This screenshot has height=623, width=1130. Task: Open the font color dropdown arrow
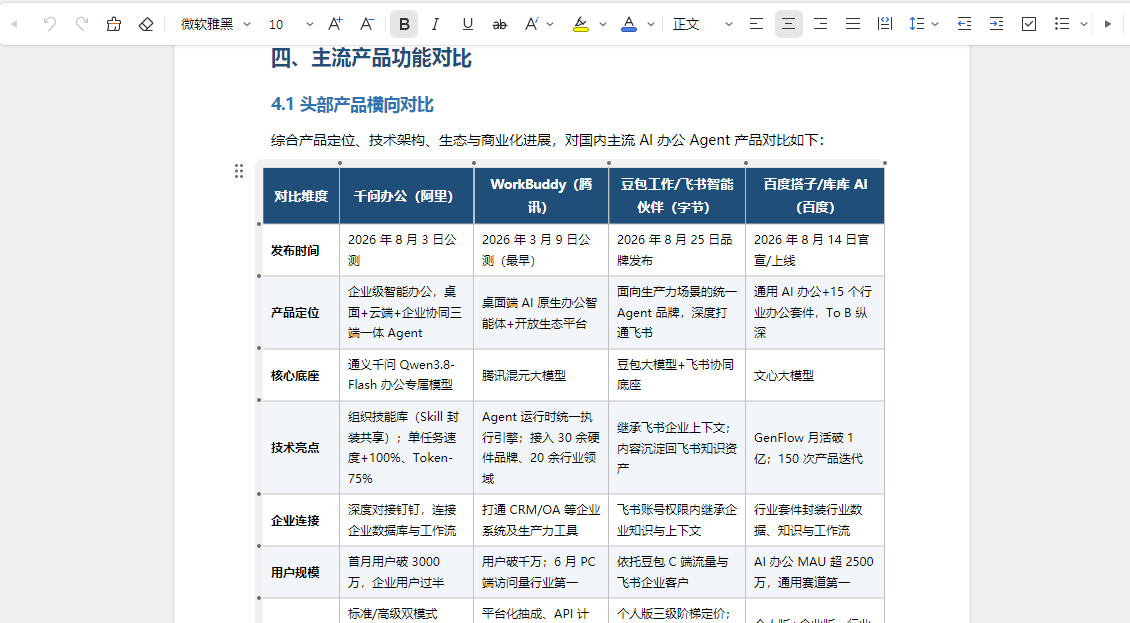(x=651, y=25)
